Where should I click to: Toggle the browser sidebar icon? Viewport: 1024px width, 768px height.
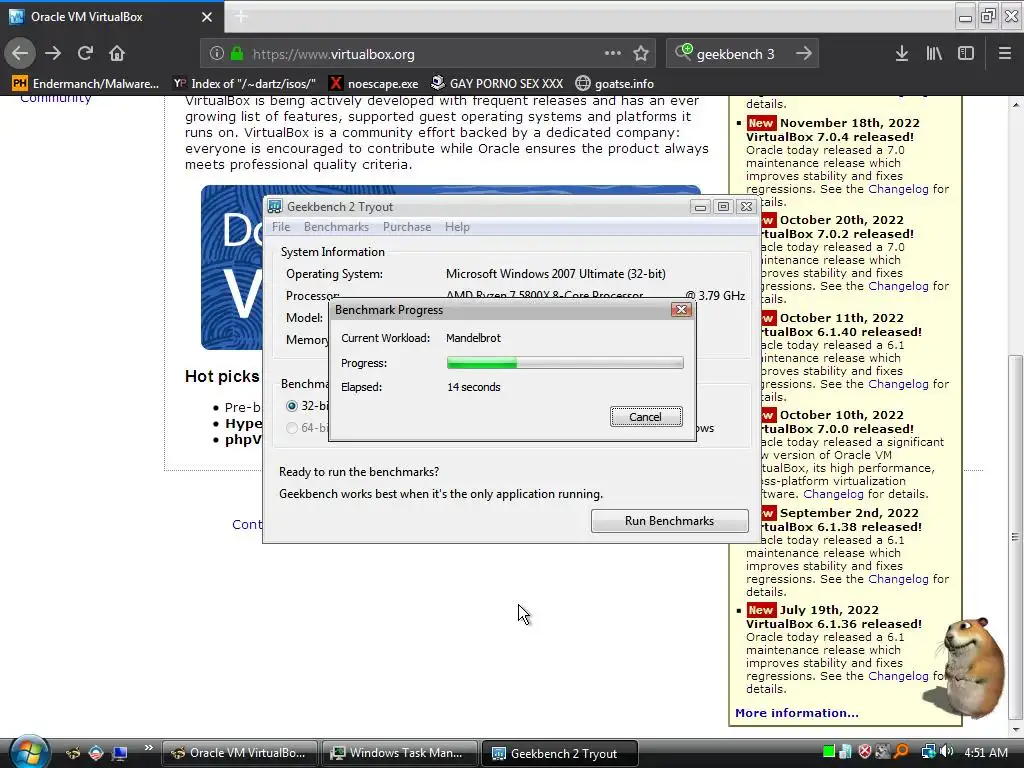pos(966,54)
